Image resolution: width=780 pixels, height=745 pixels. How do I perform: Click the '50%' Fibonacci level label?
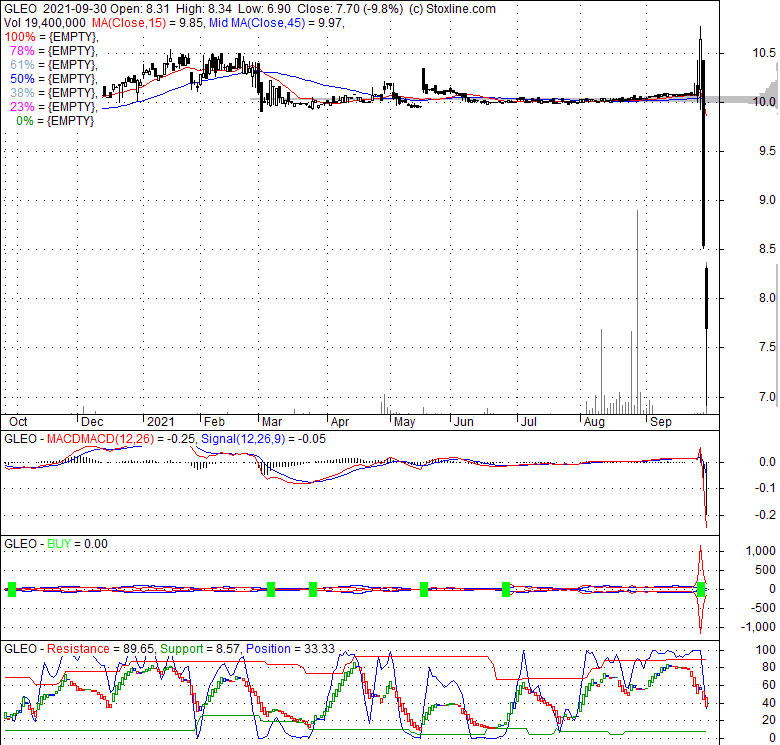coord(22,79)
